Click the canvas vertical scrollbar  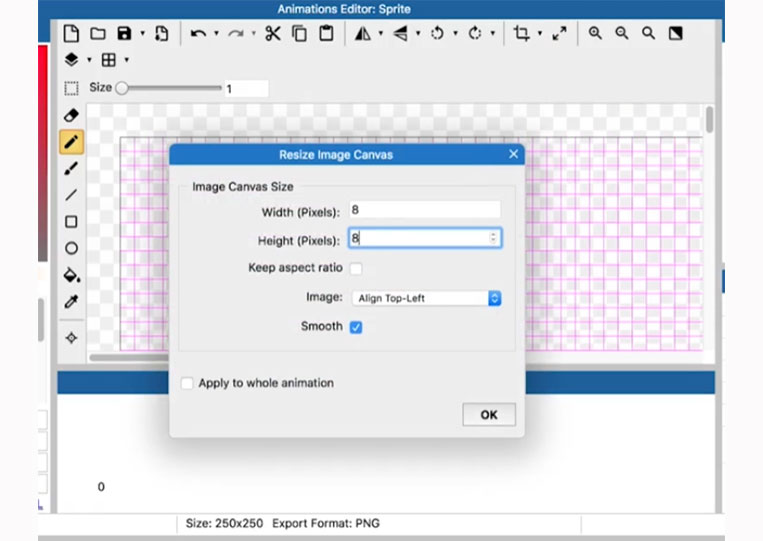[x=709, y=119]
